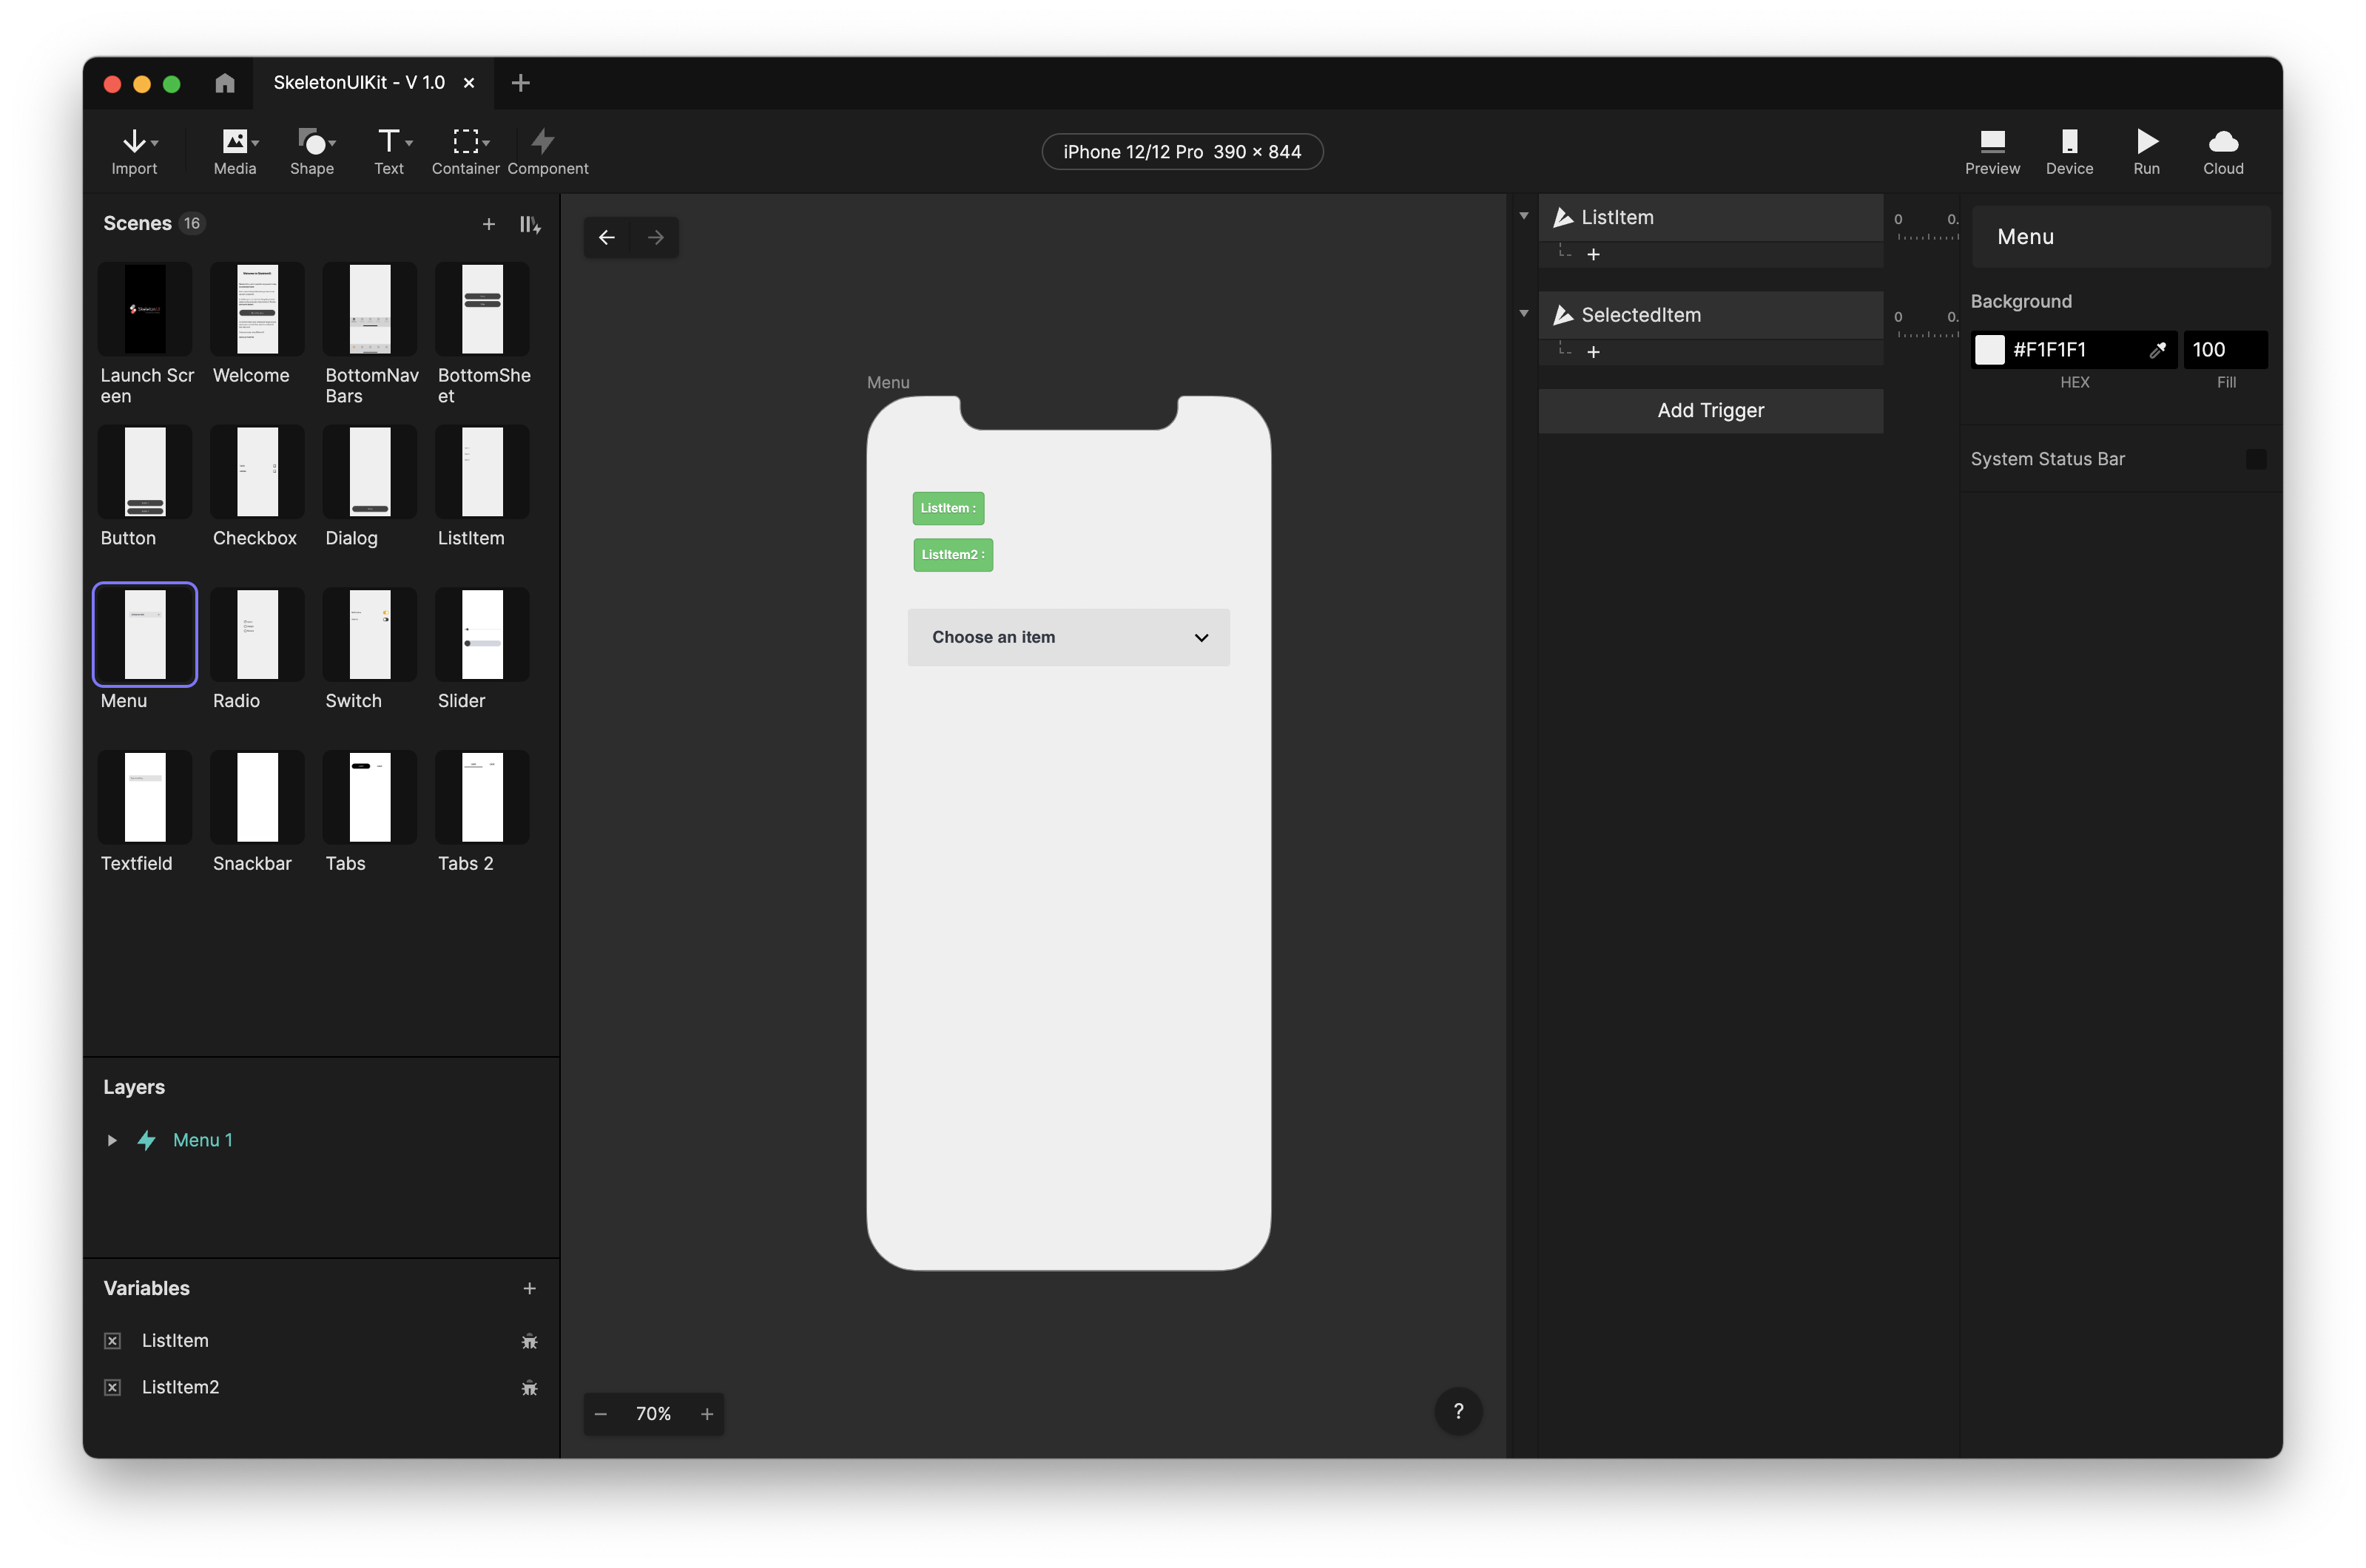Screen dimensions: 2366x1568
Task: Open the Choose an item dropdown
Action: [1068, 637]
